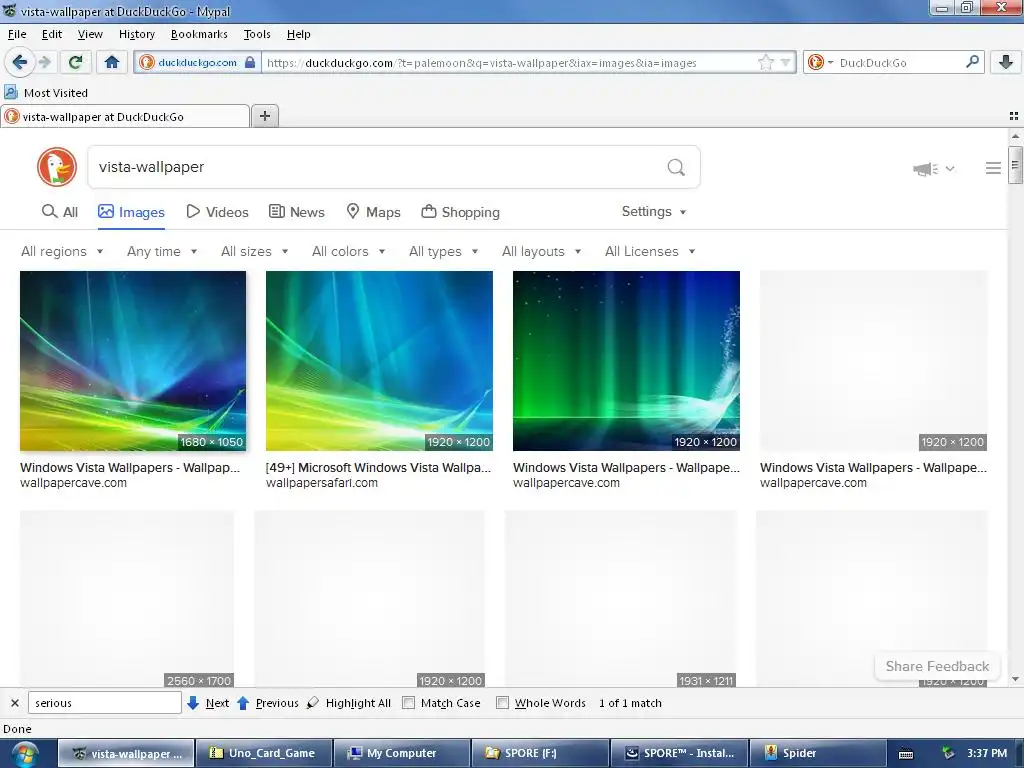Switch to the Maps results tab
Viewport: 1024px width, 768px height.
(374, 212)
